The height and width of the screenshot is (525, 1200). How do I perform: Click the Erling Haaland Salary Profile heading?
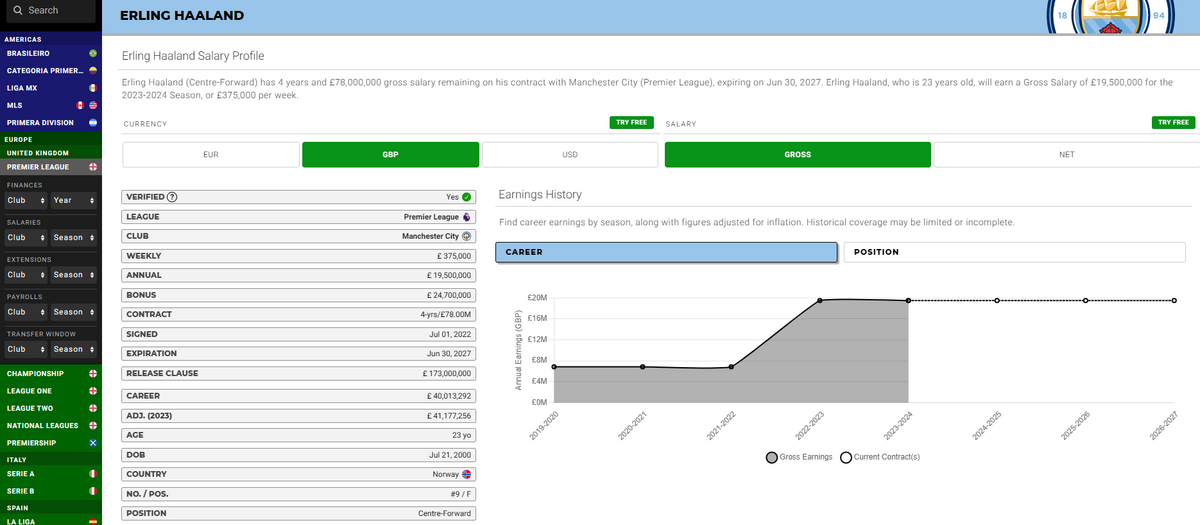[193, 56]
